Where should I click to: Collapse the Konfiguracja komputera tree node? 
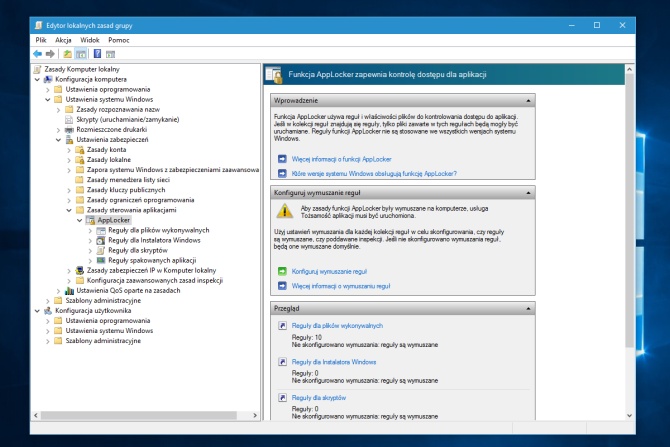[x=37, y=79]
